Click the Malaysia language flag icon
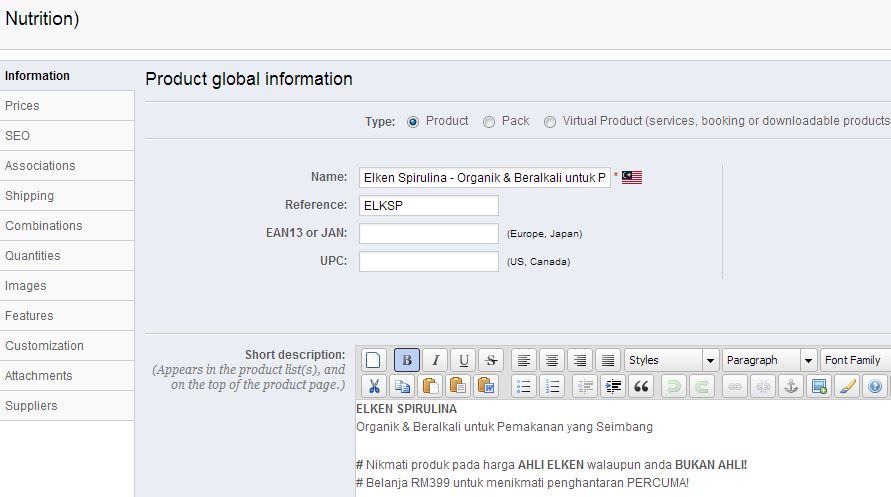This screenshot has height=497, width=891. tap(631, 177)
